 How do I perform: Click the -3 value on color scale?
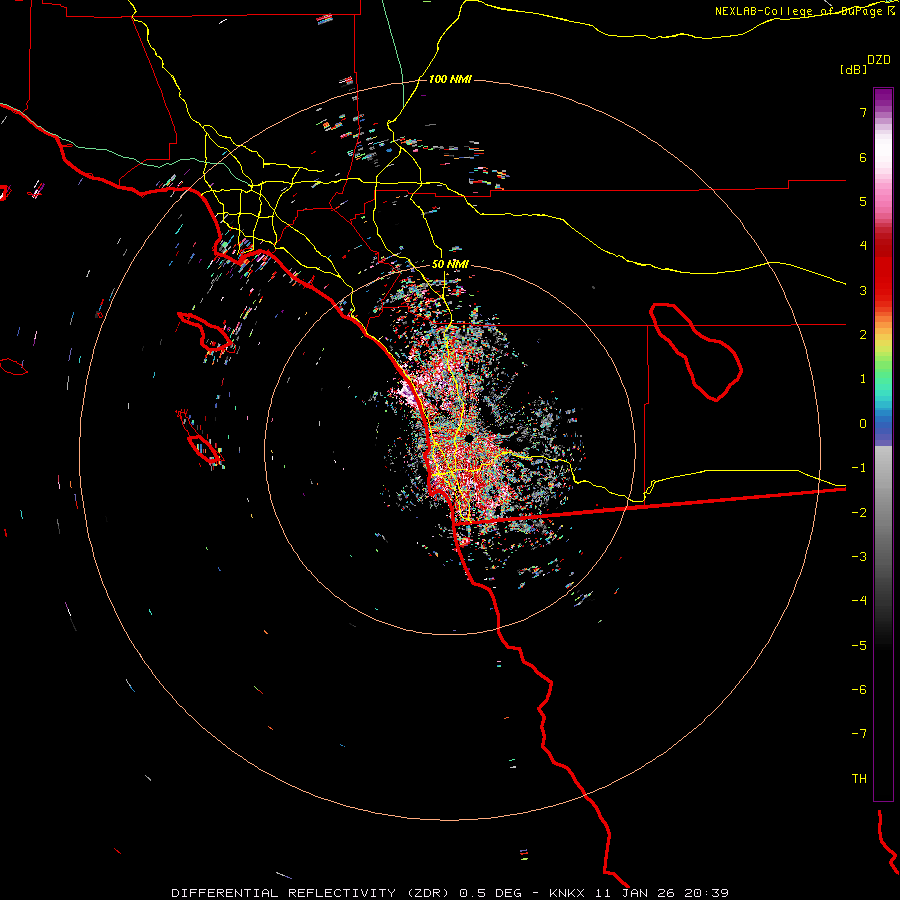point(859,557)
